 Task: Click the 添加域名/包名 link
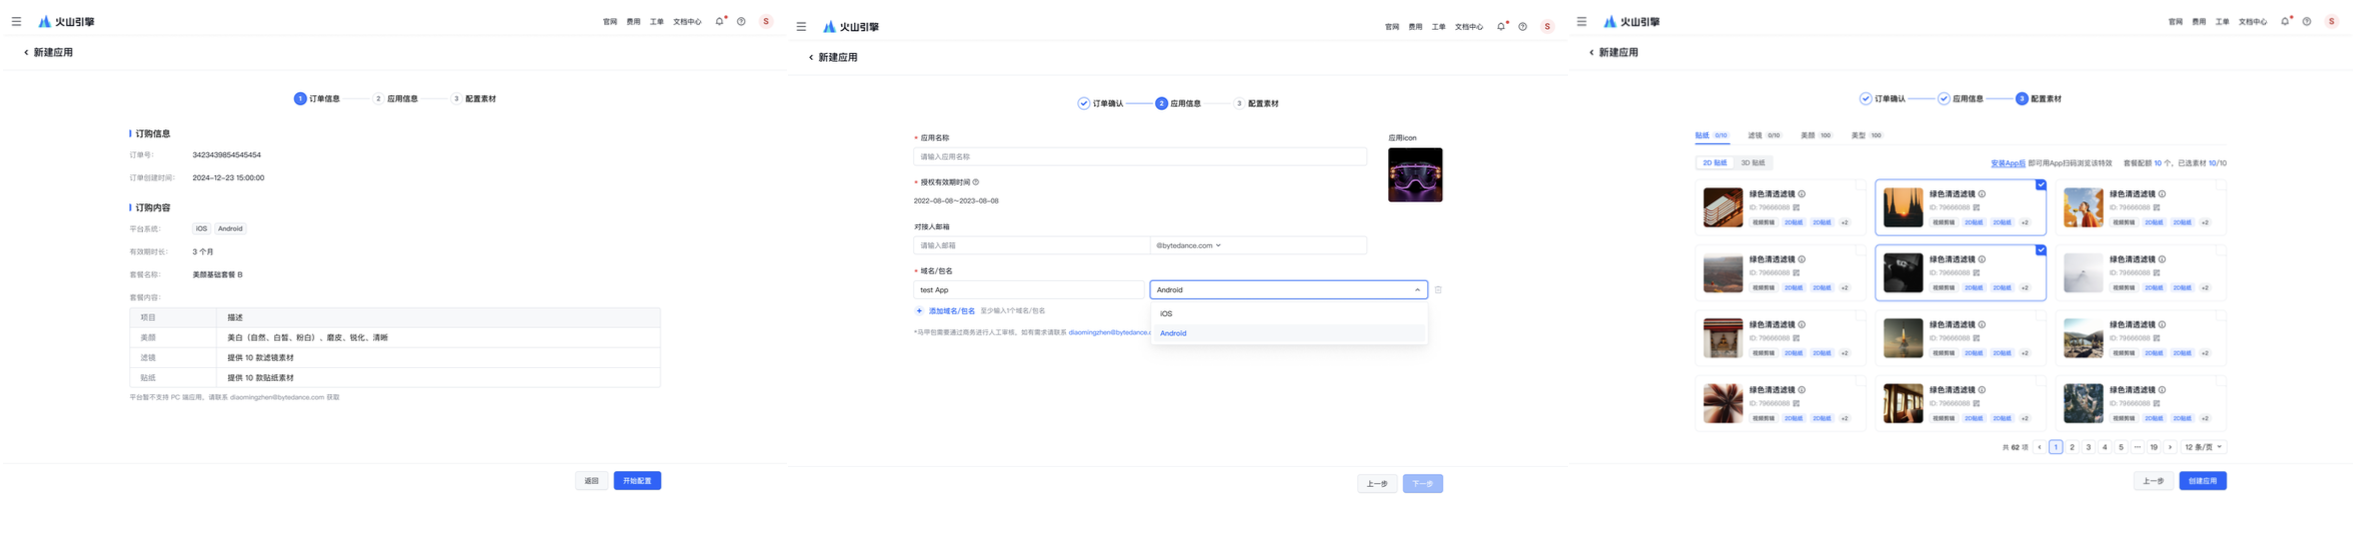point(951,311)
